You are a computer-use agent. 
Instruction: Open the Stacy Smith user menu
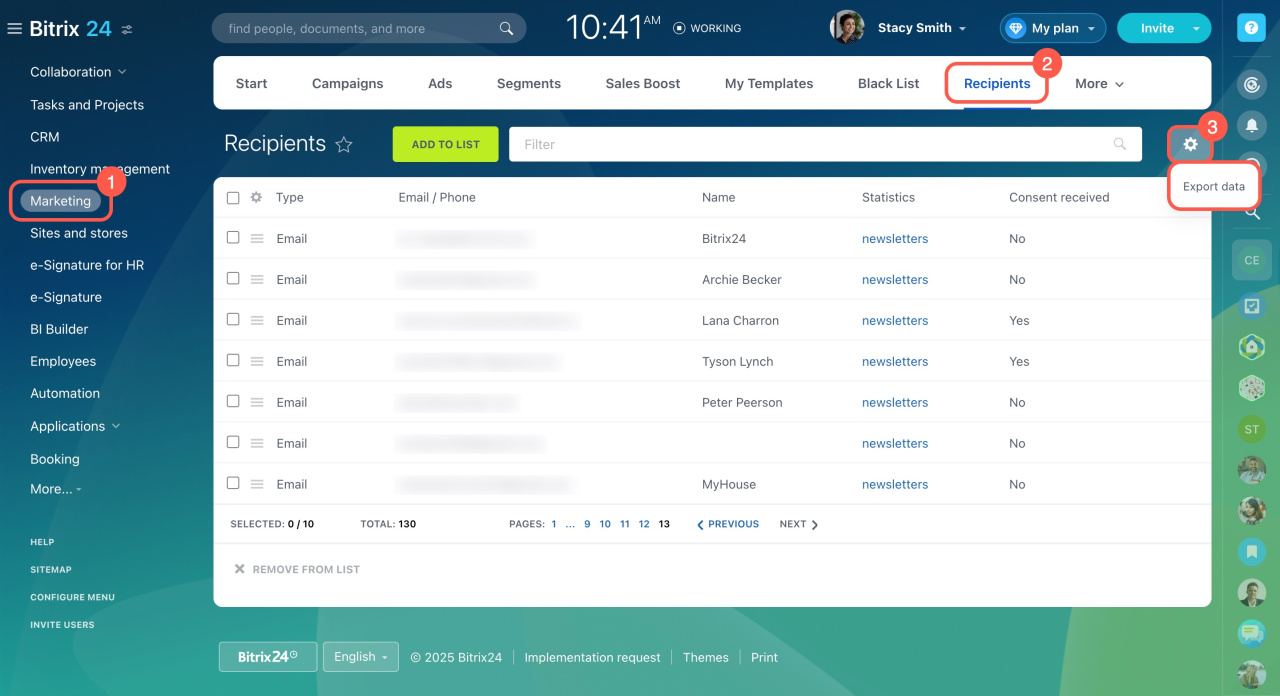pyautogui.click(x=922, y=28)
